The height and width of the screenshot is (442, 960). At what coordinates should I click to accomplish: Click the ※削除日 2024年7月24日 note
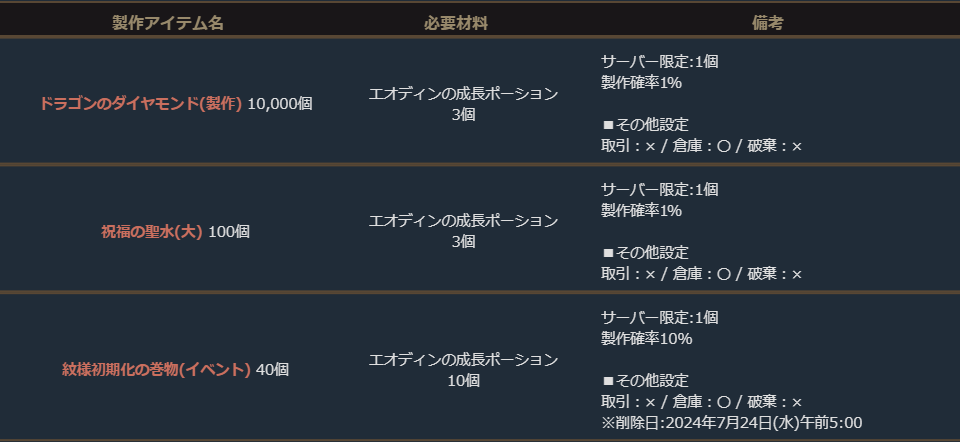click(x=731, y=422)
